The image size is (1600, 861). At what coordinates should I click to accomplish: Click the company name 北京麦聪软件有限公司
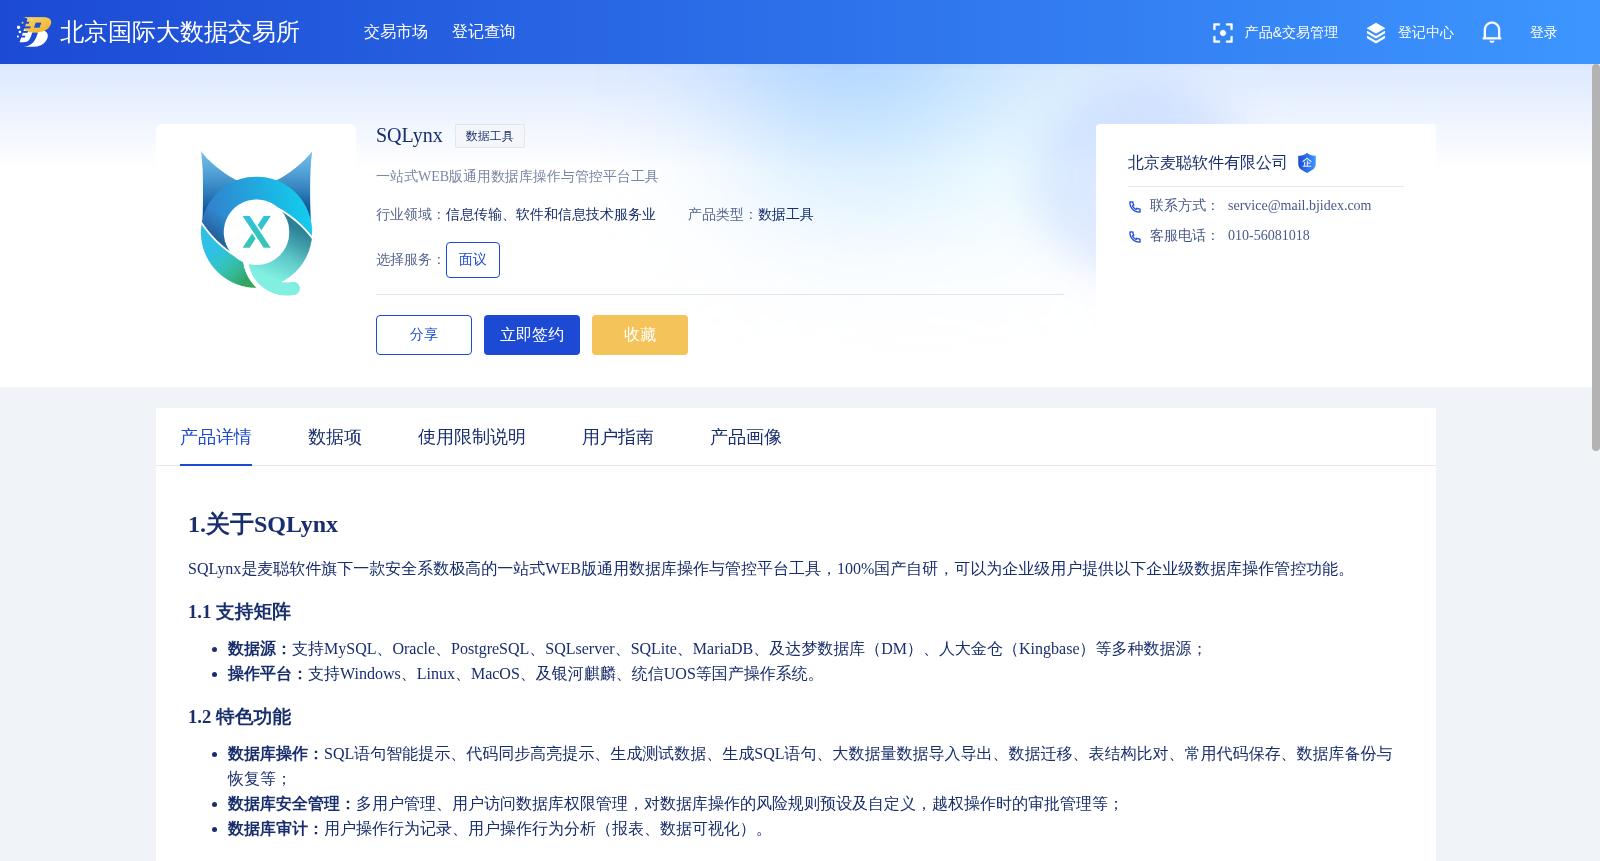tap(1208, 163)
